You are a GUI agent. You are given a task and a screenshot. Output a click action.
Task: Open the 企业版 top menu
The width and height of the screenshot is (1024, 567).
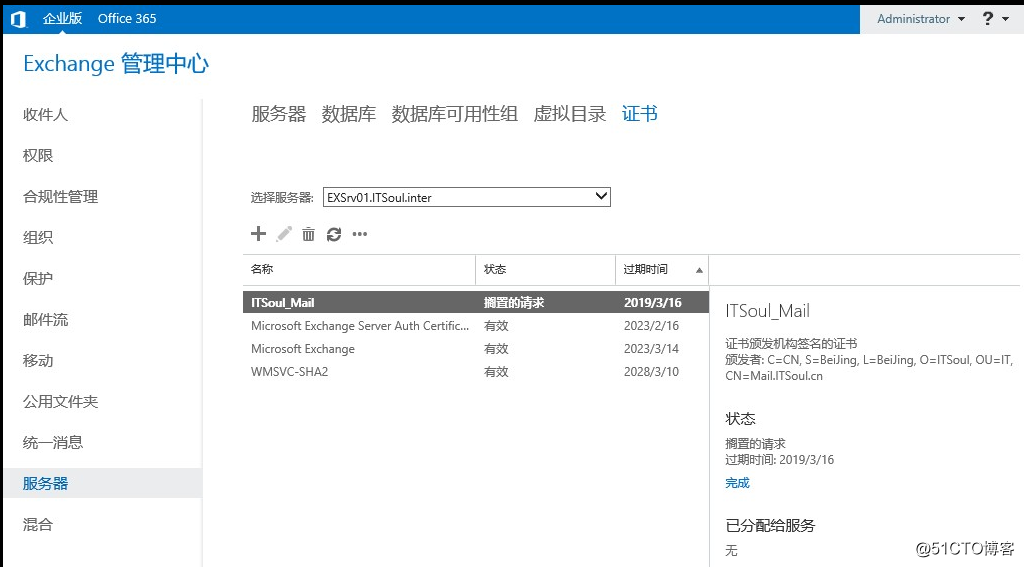point(63,18)
